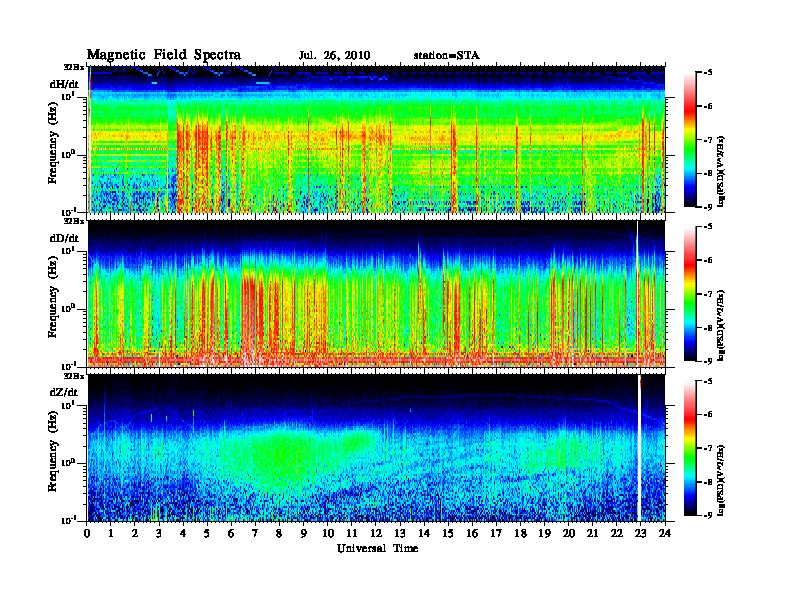Click the 10^0 frequency tick of dH/dt panel
The height and width of the screenshot is (612, 792).
68,154
